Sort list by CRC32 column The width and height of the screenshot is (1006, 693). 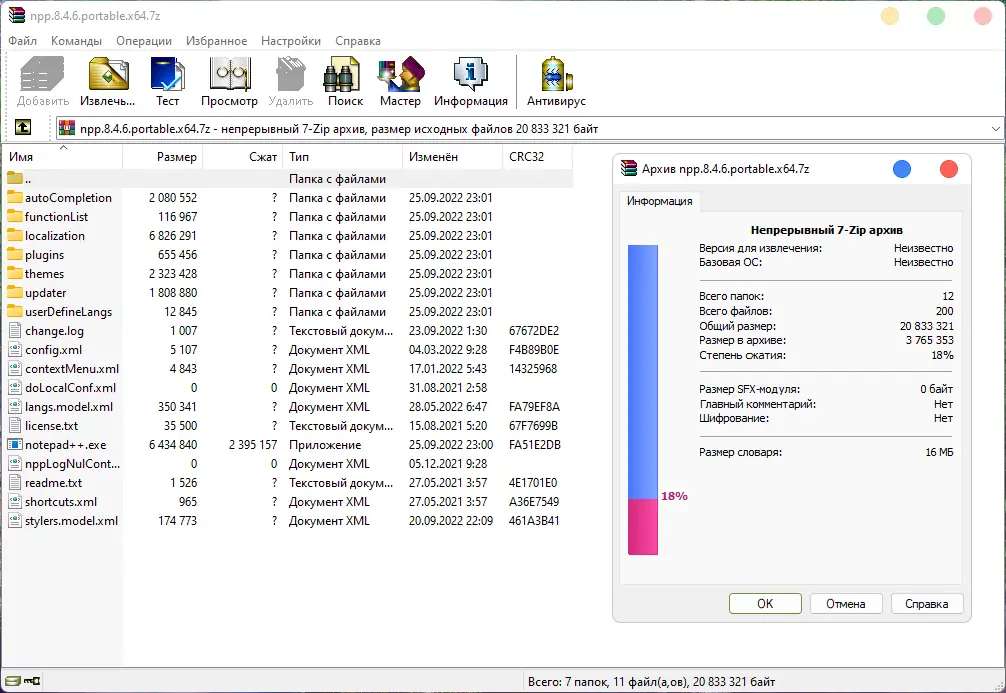pos(538,157)
